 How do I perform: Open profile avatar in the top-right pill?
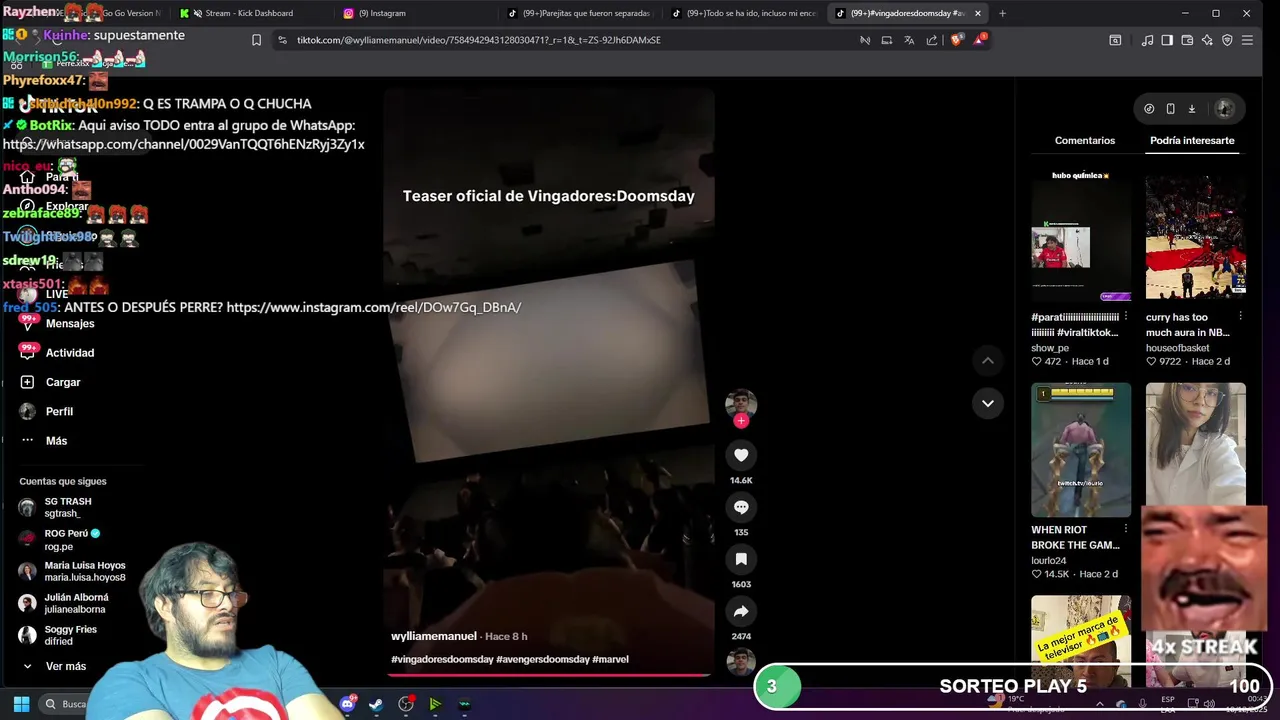[1224, 109]
